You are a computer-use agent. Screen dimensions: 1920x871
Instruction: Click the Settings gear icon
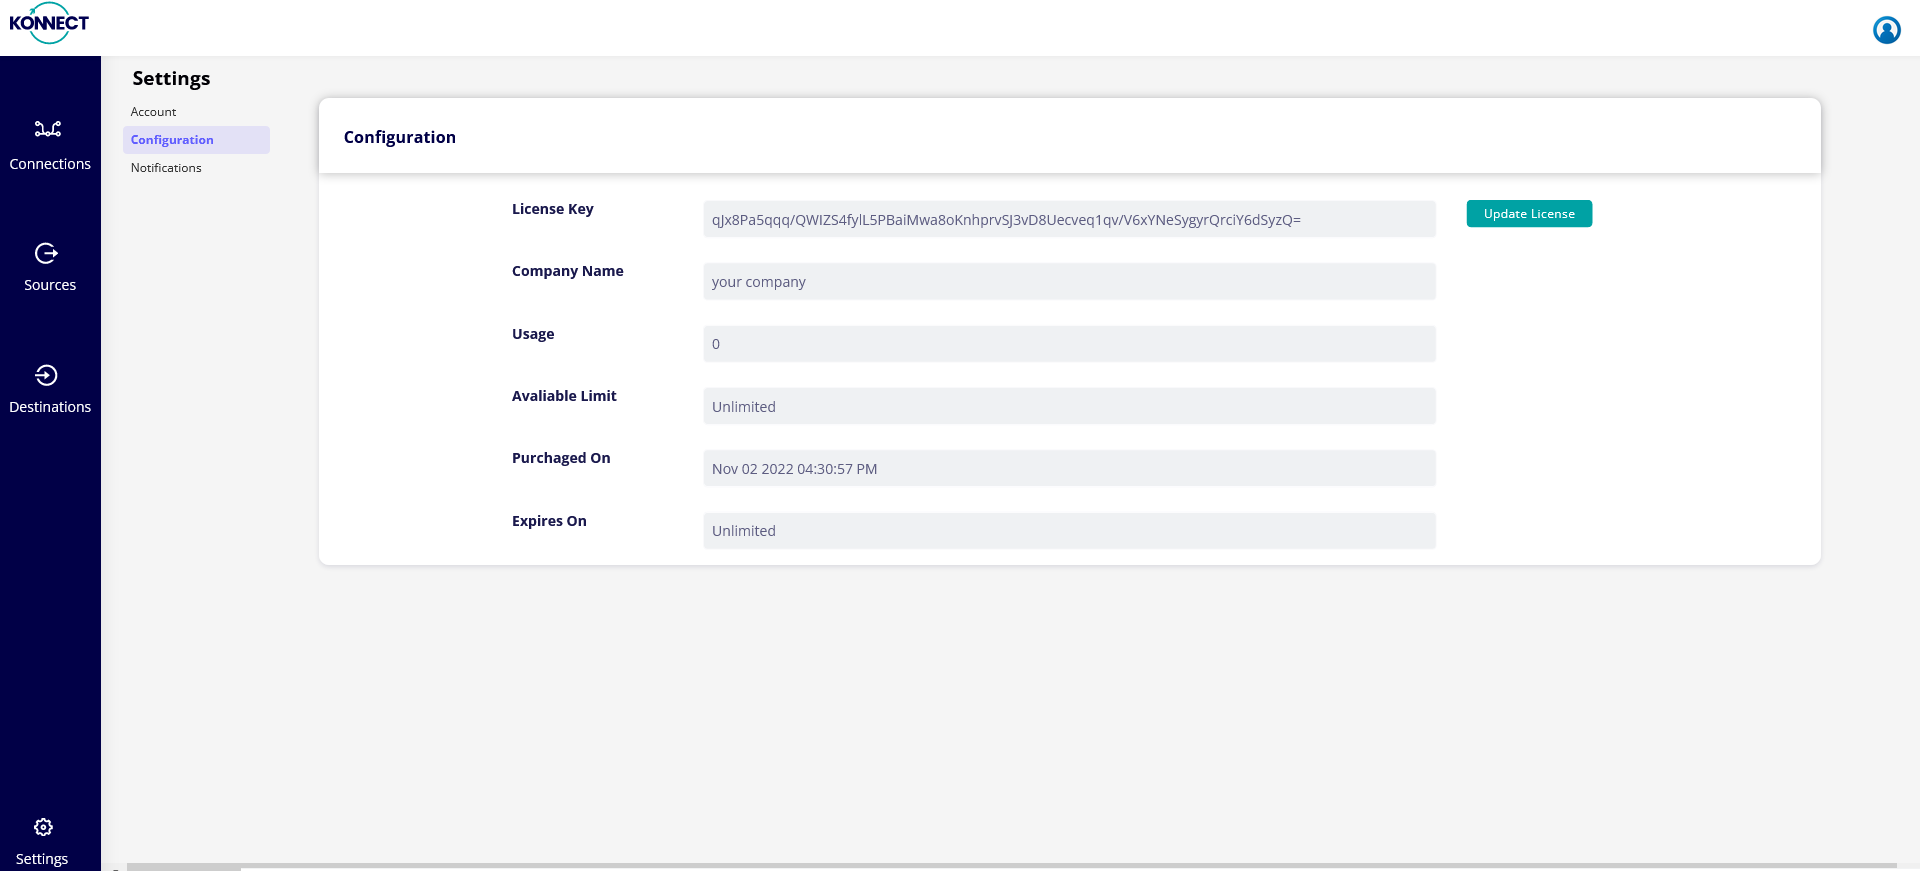[x=43, y=827]
